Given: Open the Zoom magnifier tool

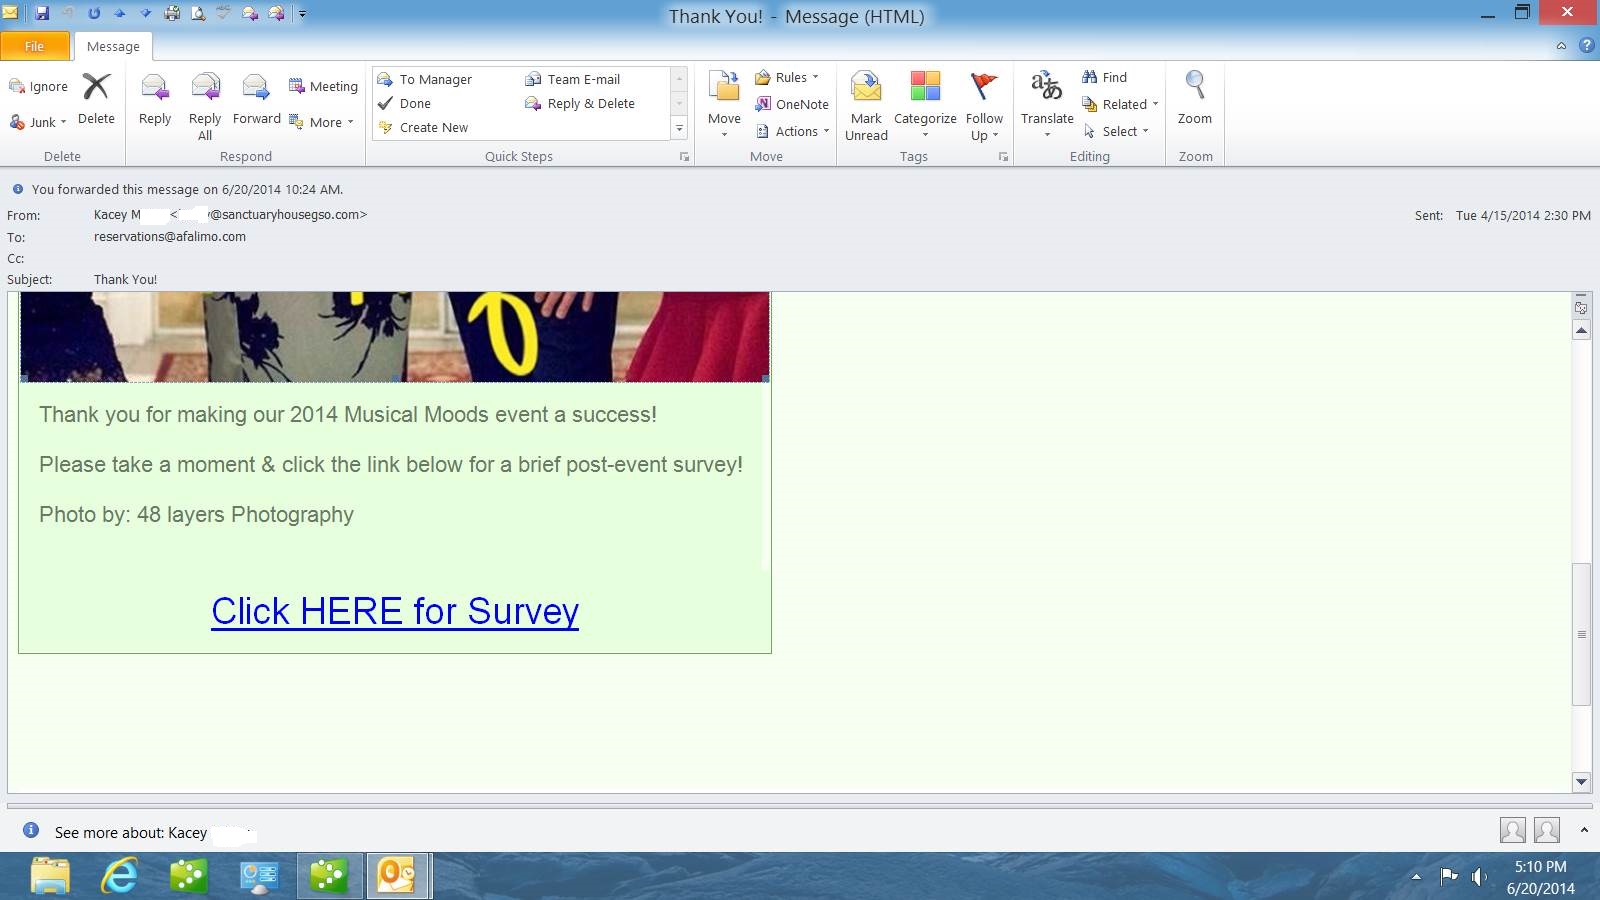Looking at the screenshot, I should point(1194,88).
